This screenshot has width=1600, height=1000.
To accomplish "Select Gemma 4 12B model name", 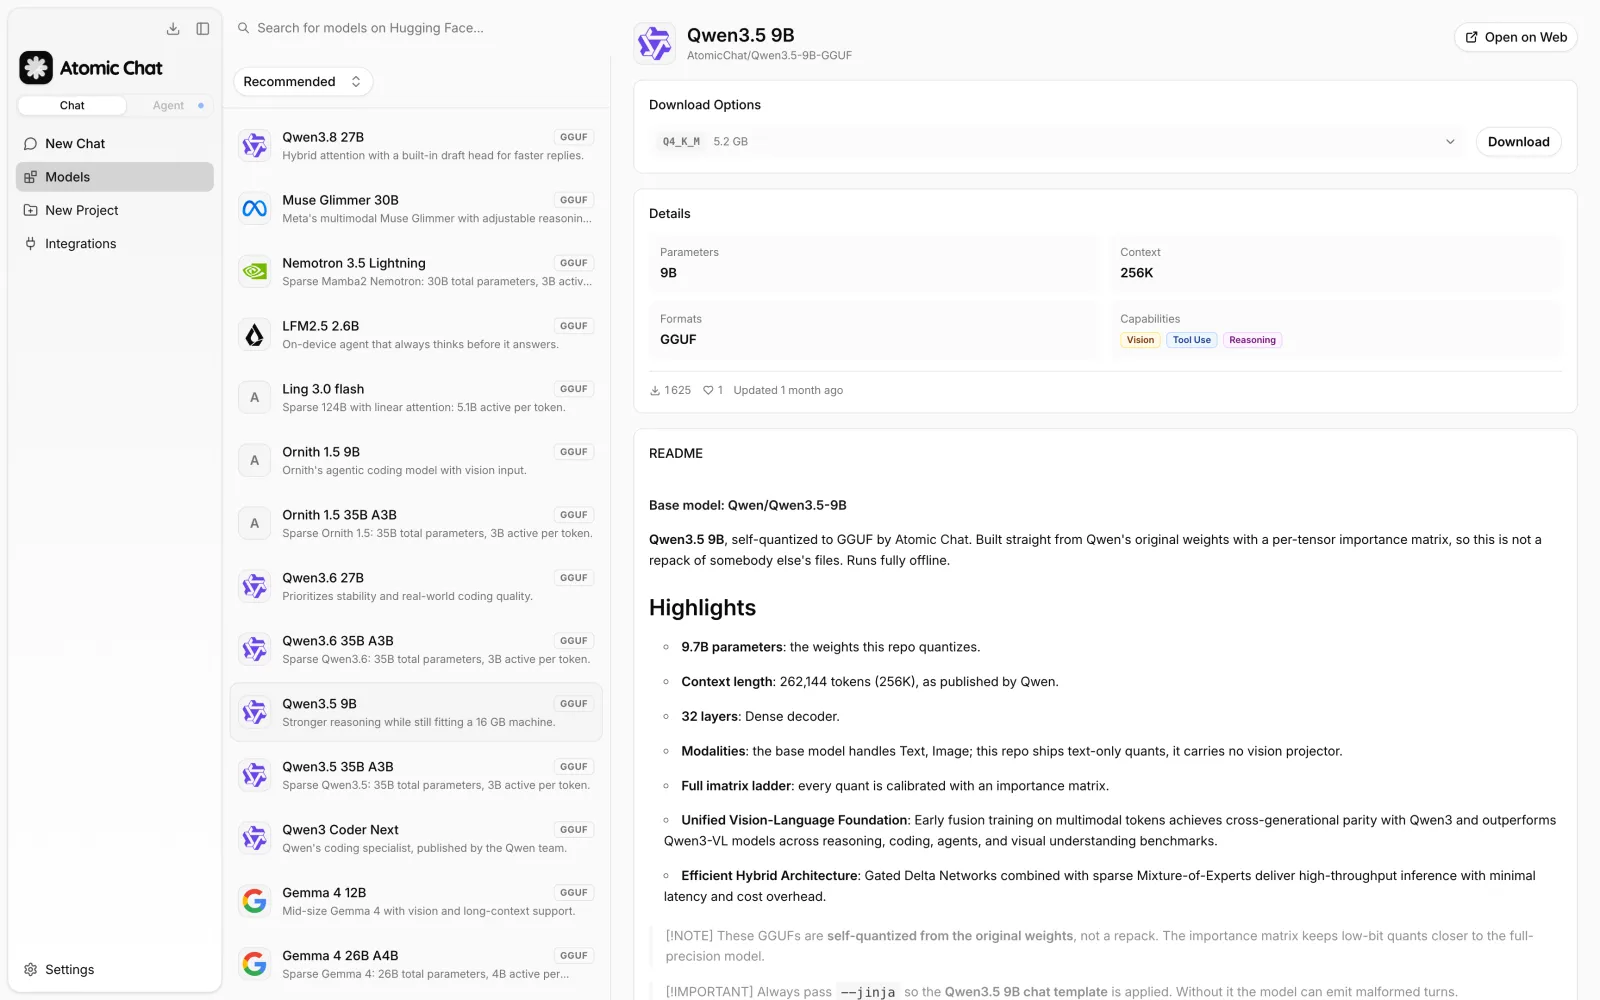I will point(324,893).
